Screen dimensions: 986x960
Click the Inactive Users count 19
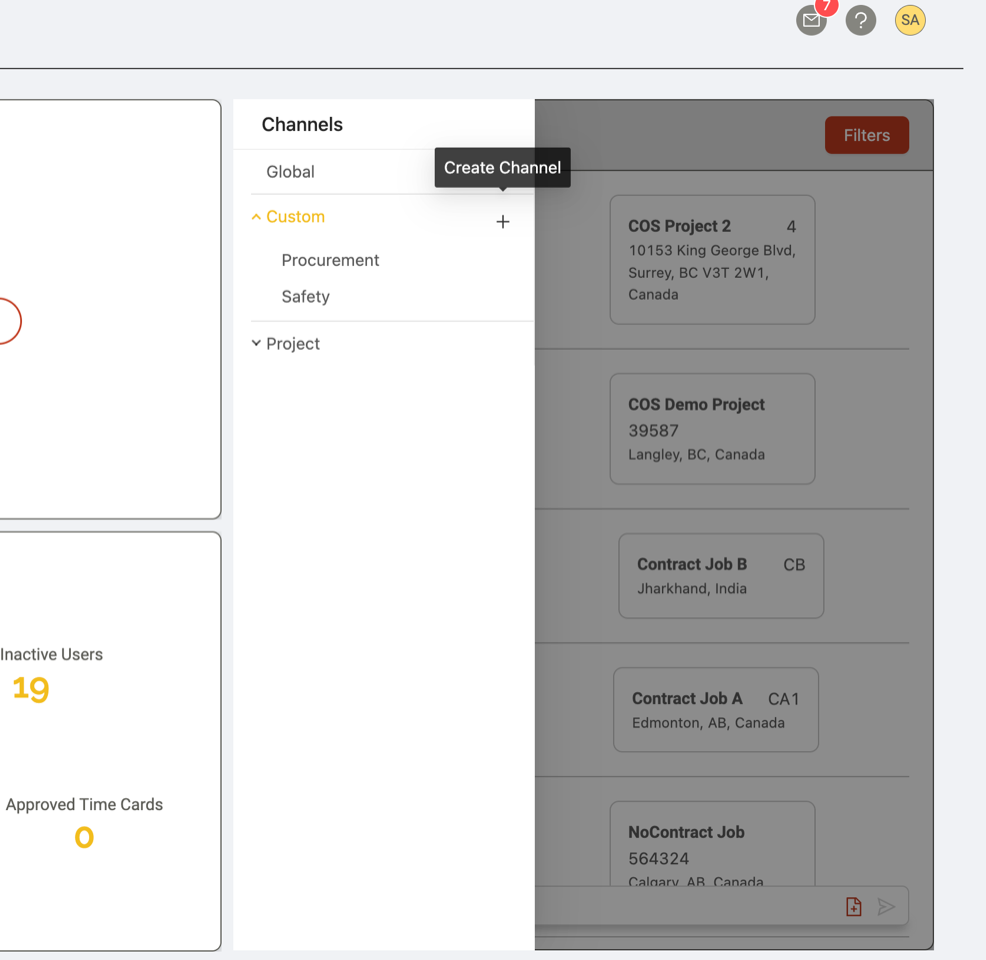[31, 689]
